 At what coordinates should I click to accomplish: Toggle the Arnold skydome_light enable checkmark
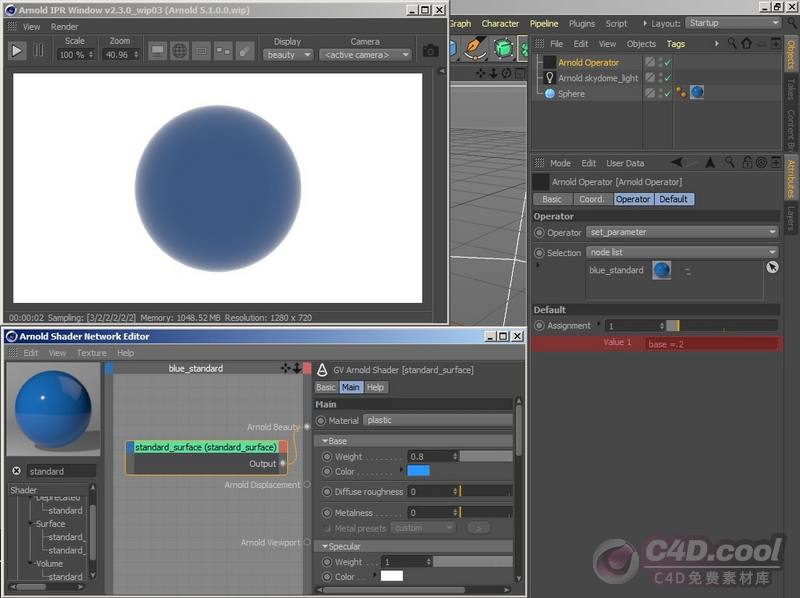click(668, 78)
